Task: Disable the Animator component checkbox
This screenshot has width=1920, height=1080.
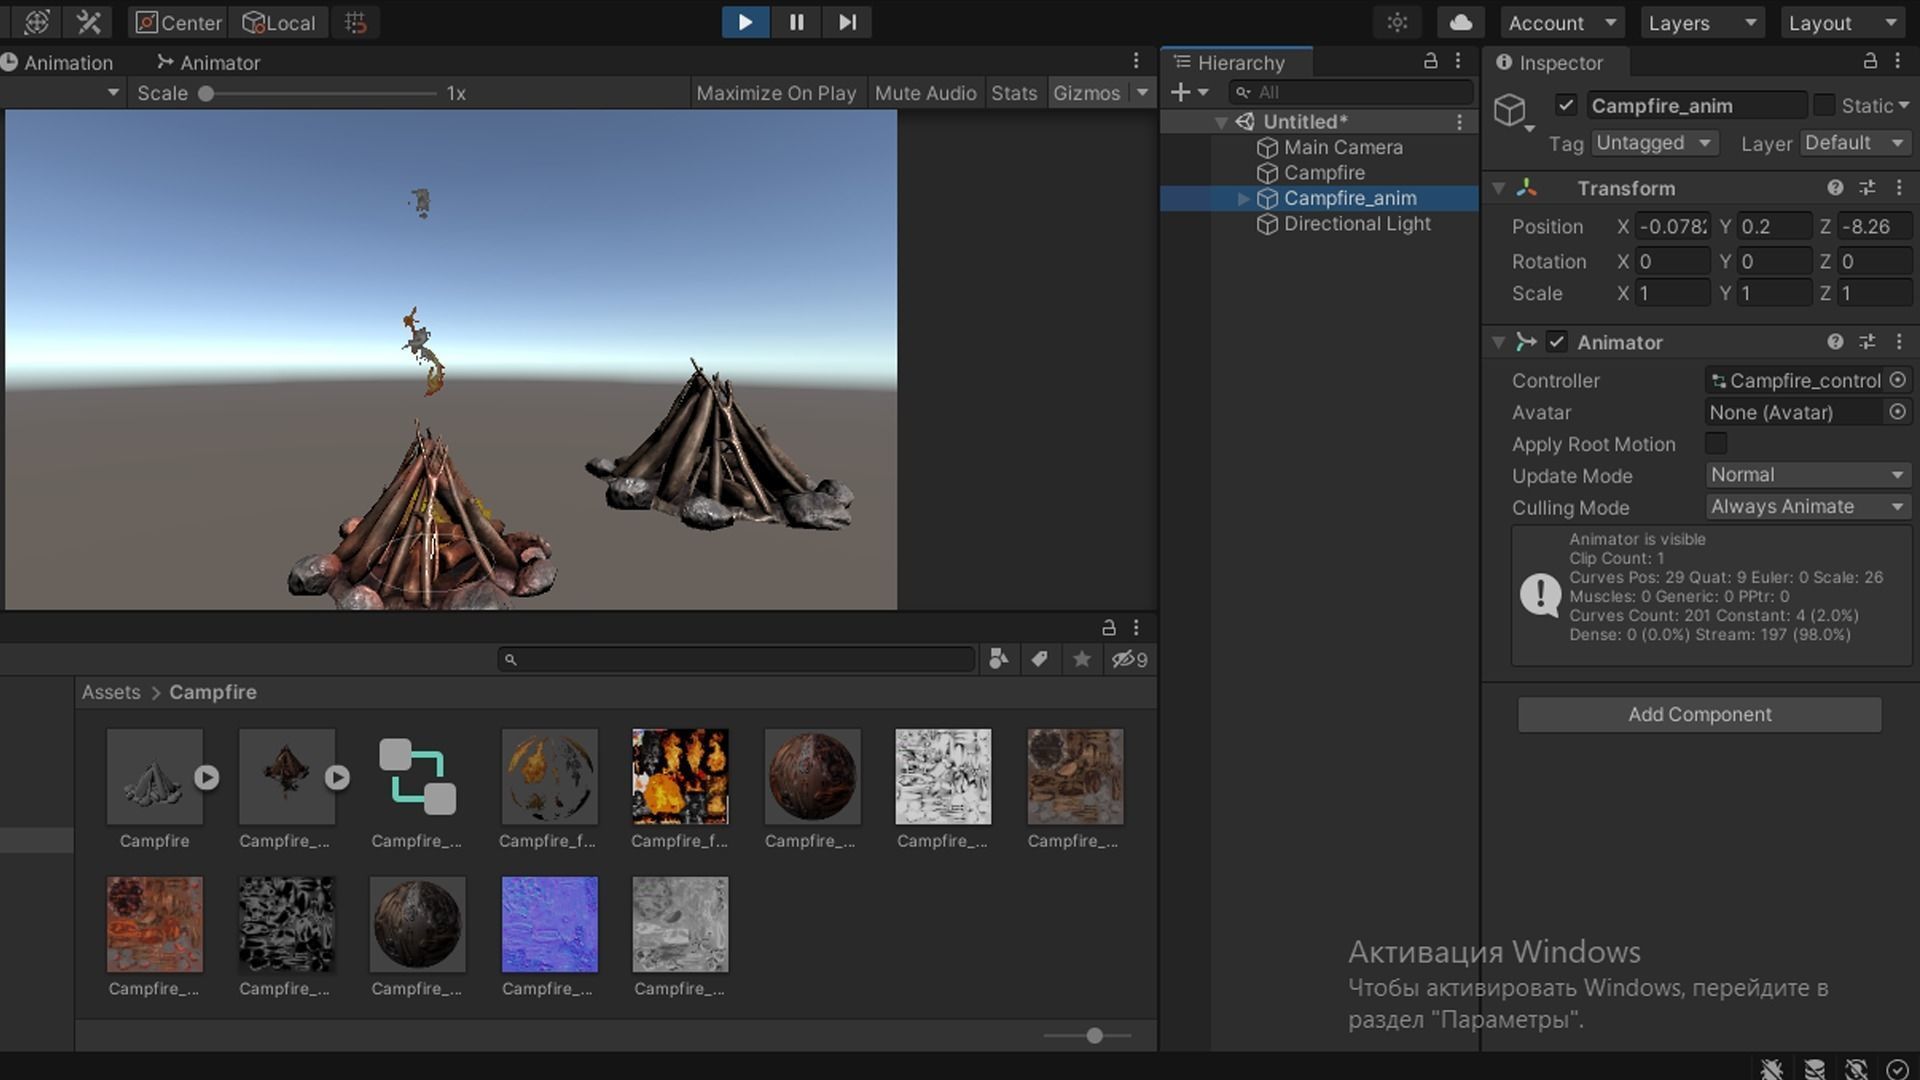Action: [1556, 342]
